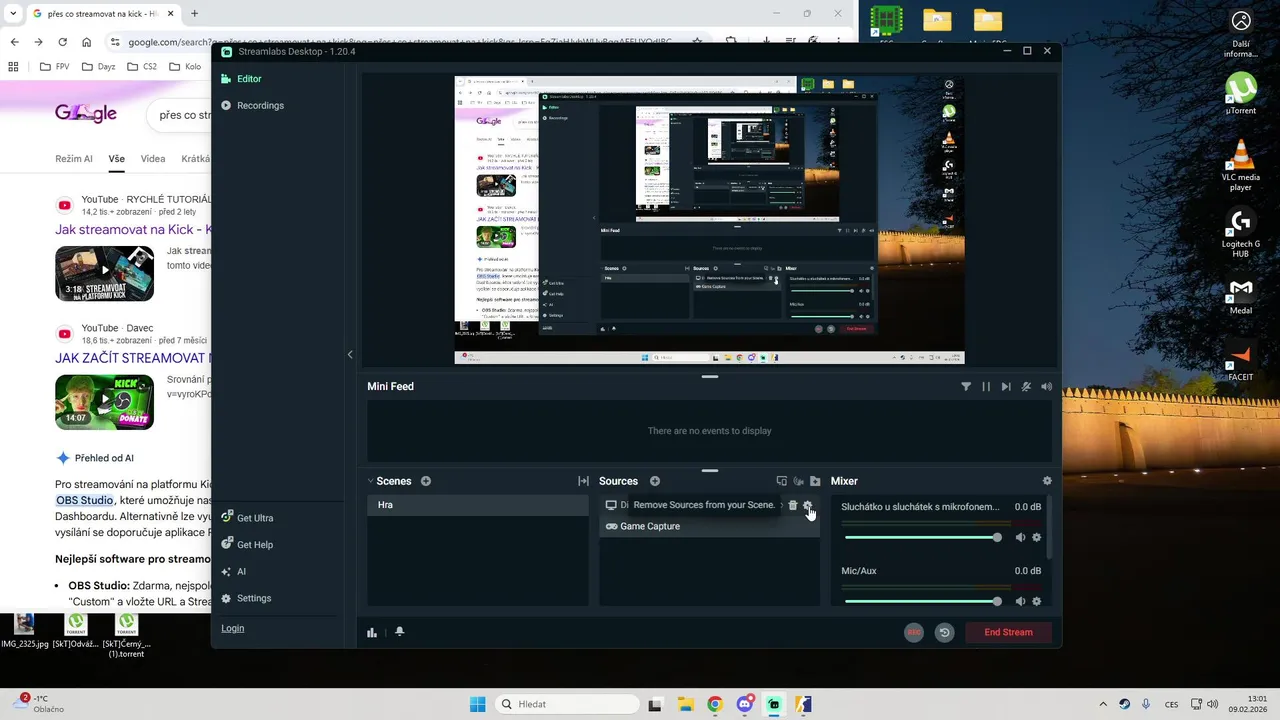
Task: Open the 3:18 Kick tutorial video thumbnail
Action: click(104, 273)
